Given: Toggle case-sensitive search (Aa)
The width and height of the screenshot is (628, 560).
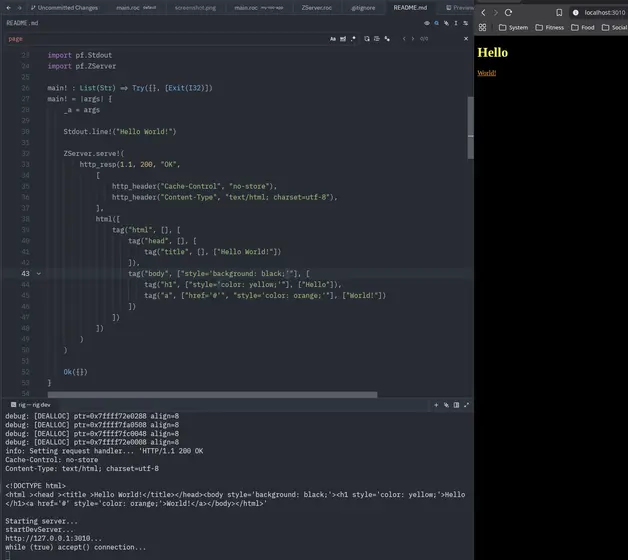Looking at the screenshot, I should pos(334,39).
